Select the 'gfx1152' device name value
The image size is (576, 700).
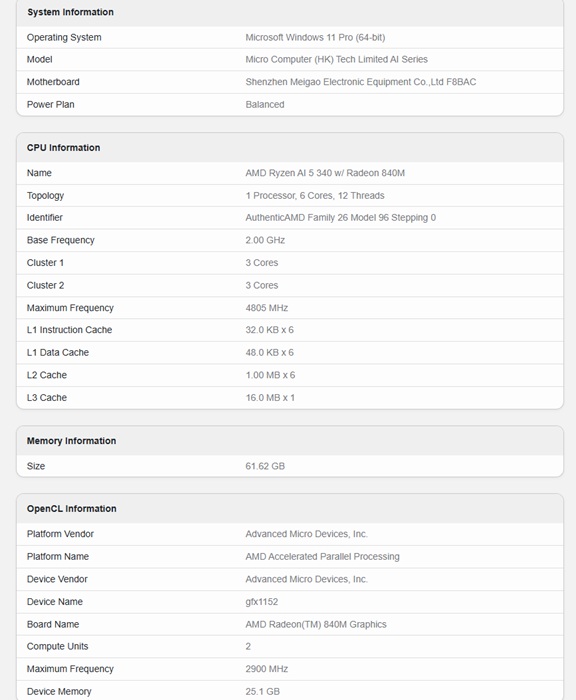[x=261, y=602]
